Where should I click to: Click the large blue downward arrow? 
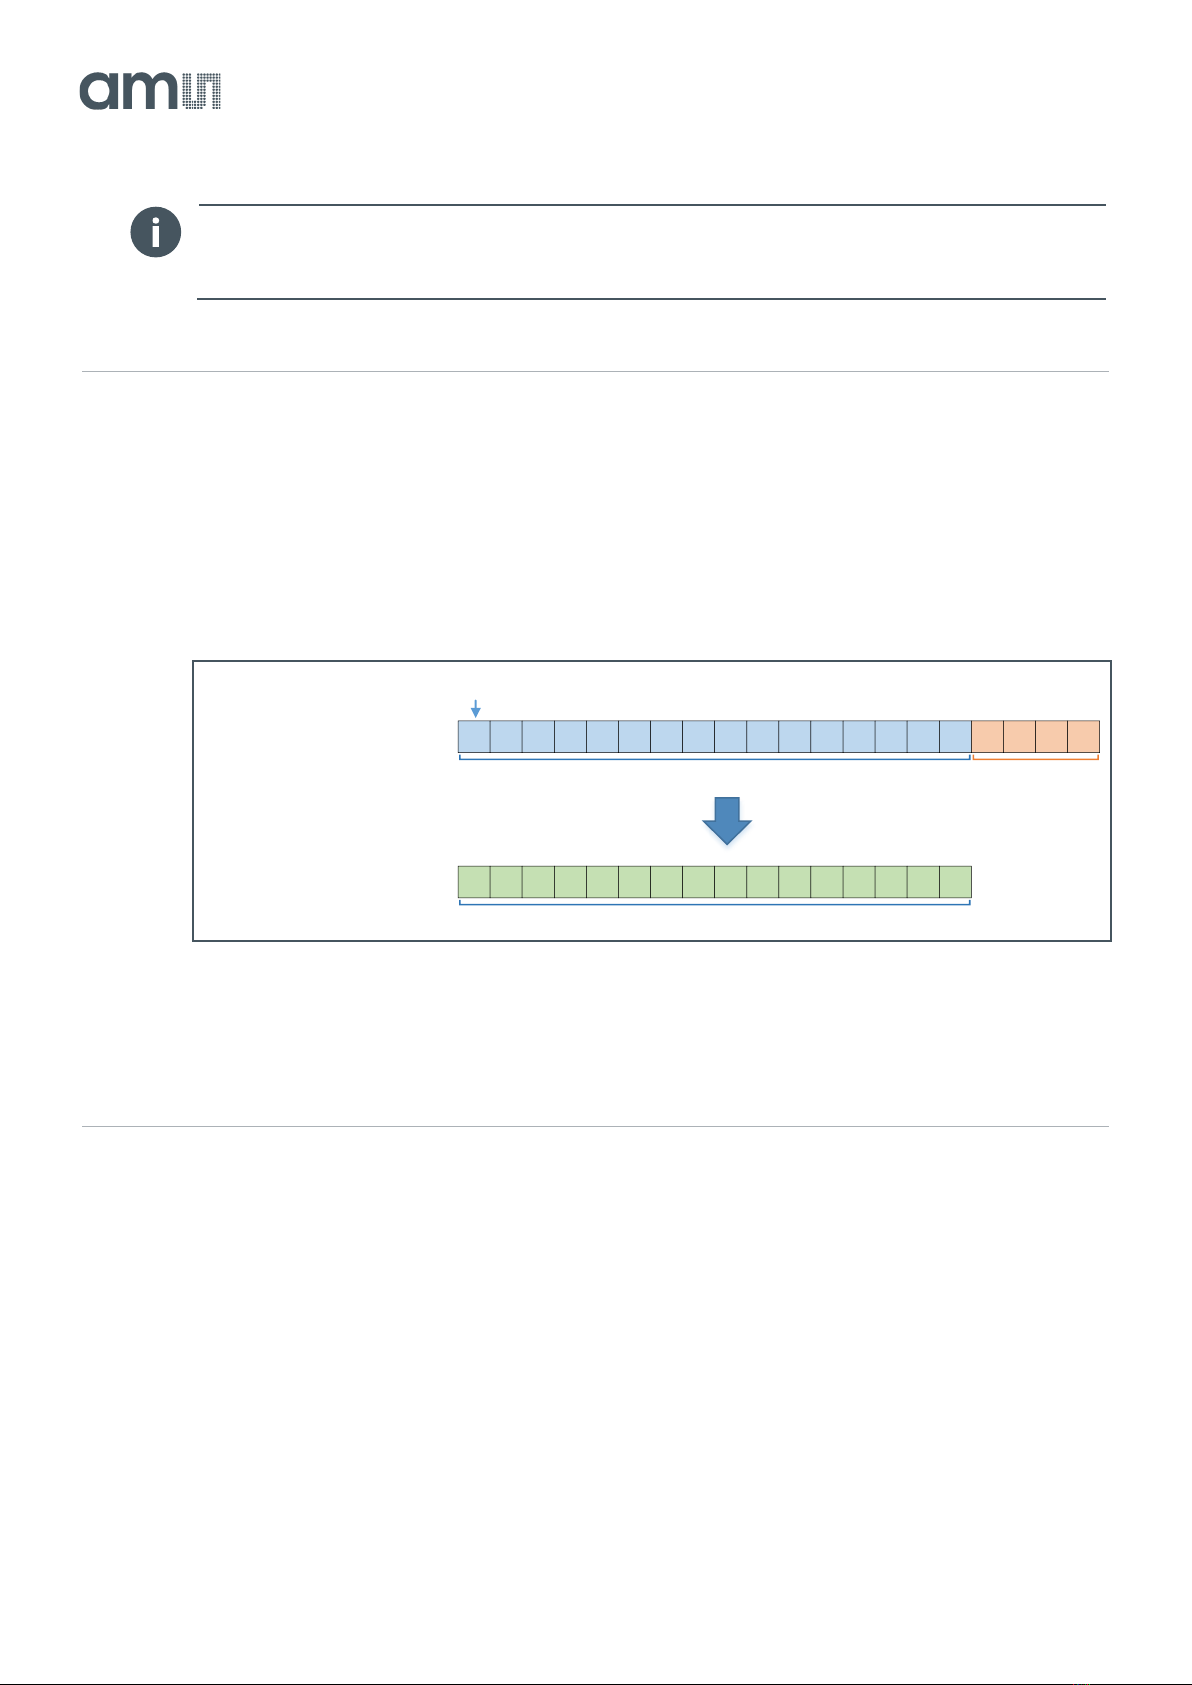[727, 821]
